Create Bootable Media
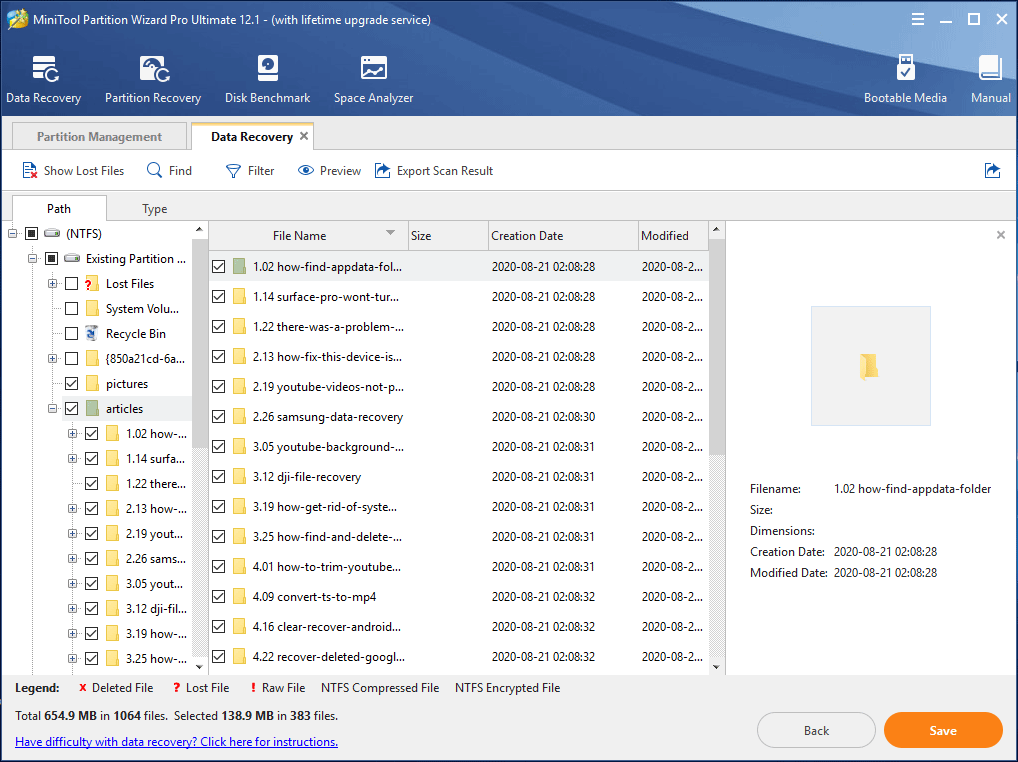Image resolution: width=1018 pixels, height=762 pixels. [905, 70]
